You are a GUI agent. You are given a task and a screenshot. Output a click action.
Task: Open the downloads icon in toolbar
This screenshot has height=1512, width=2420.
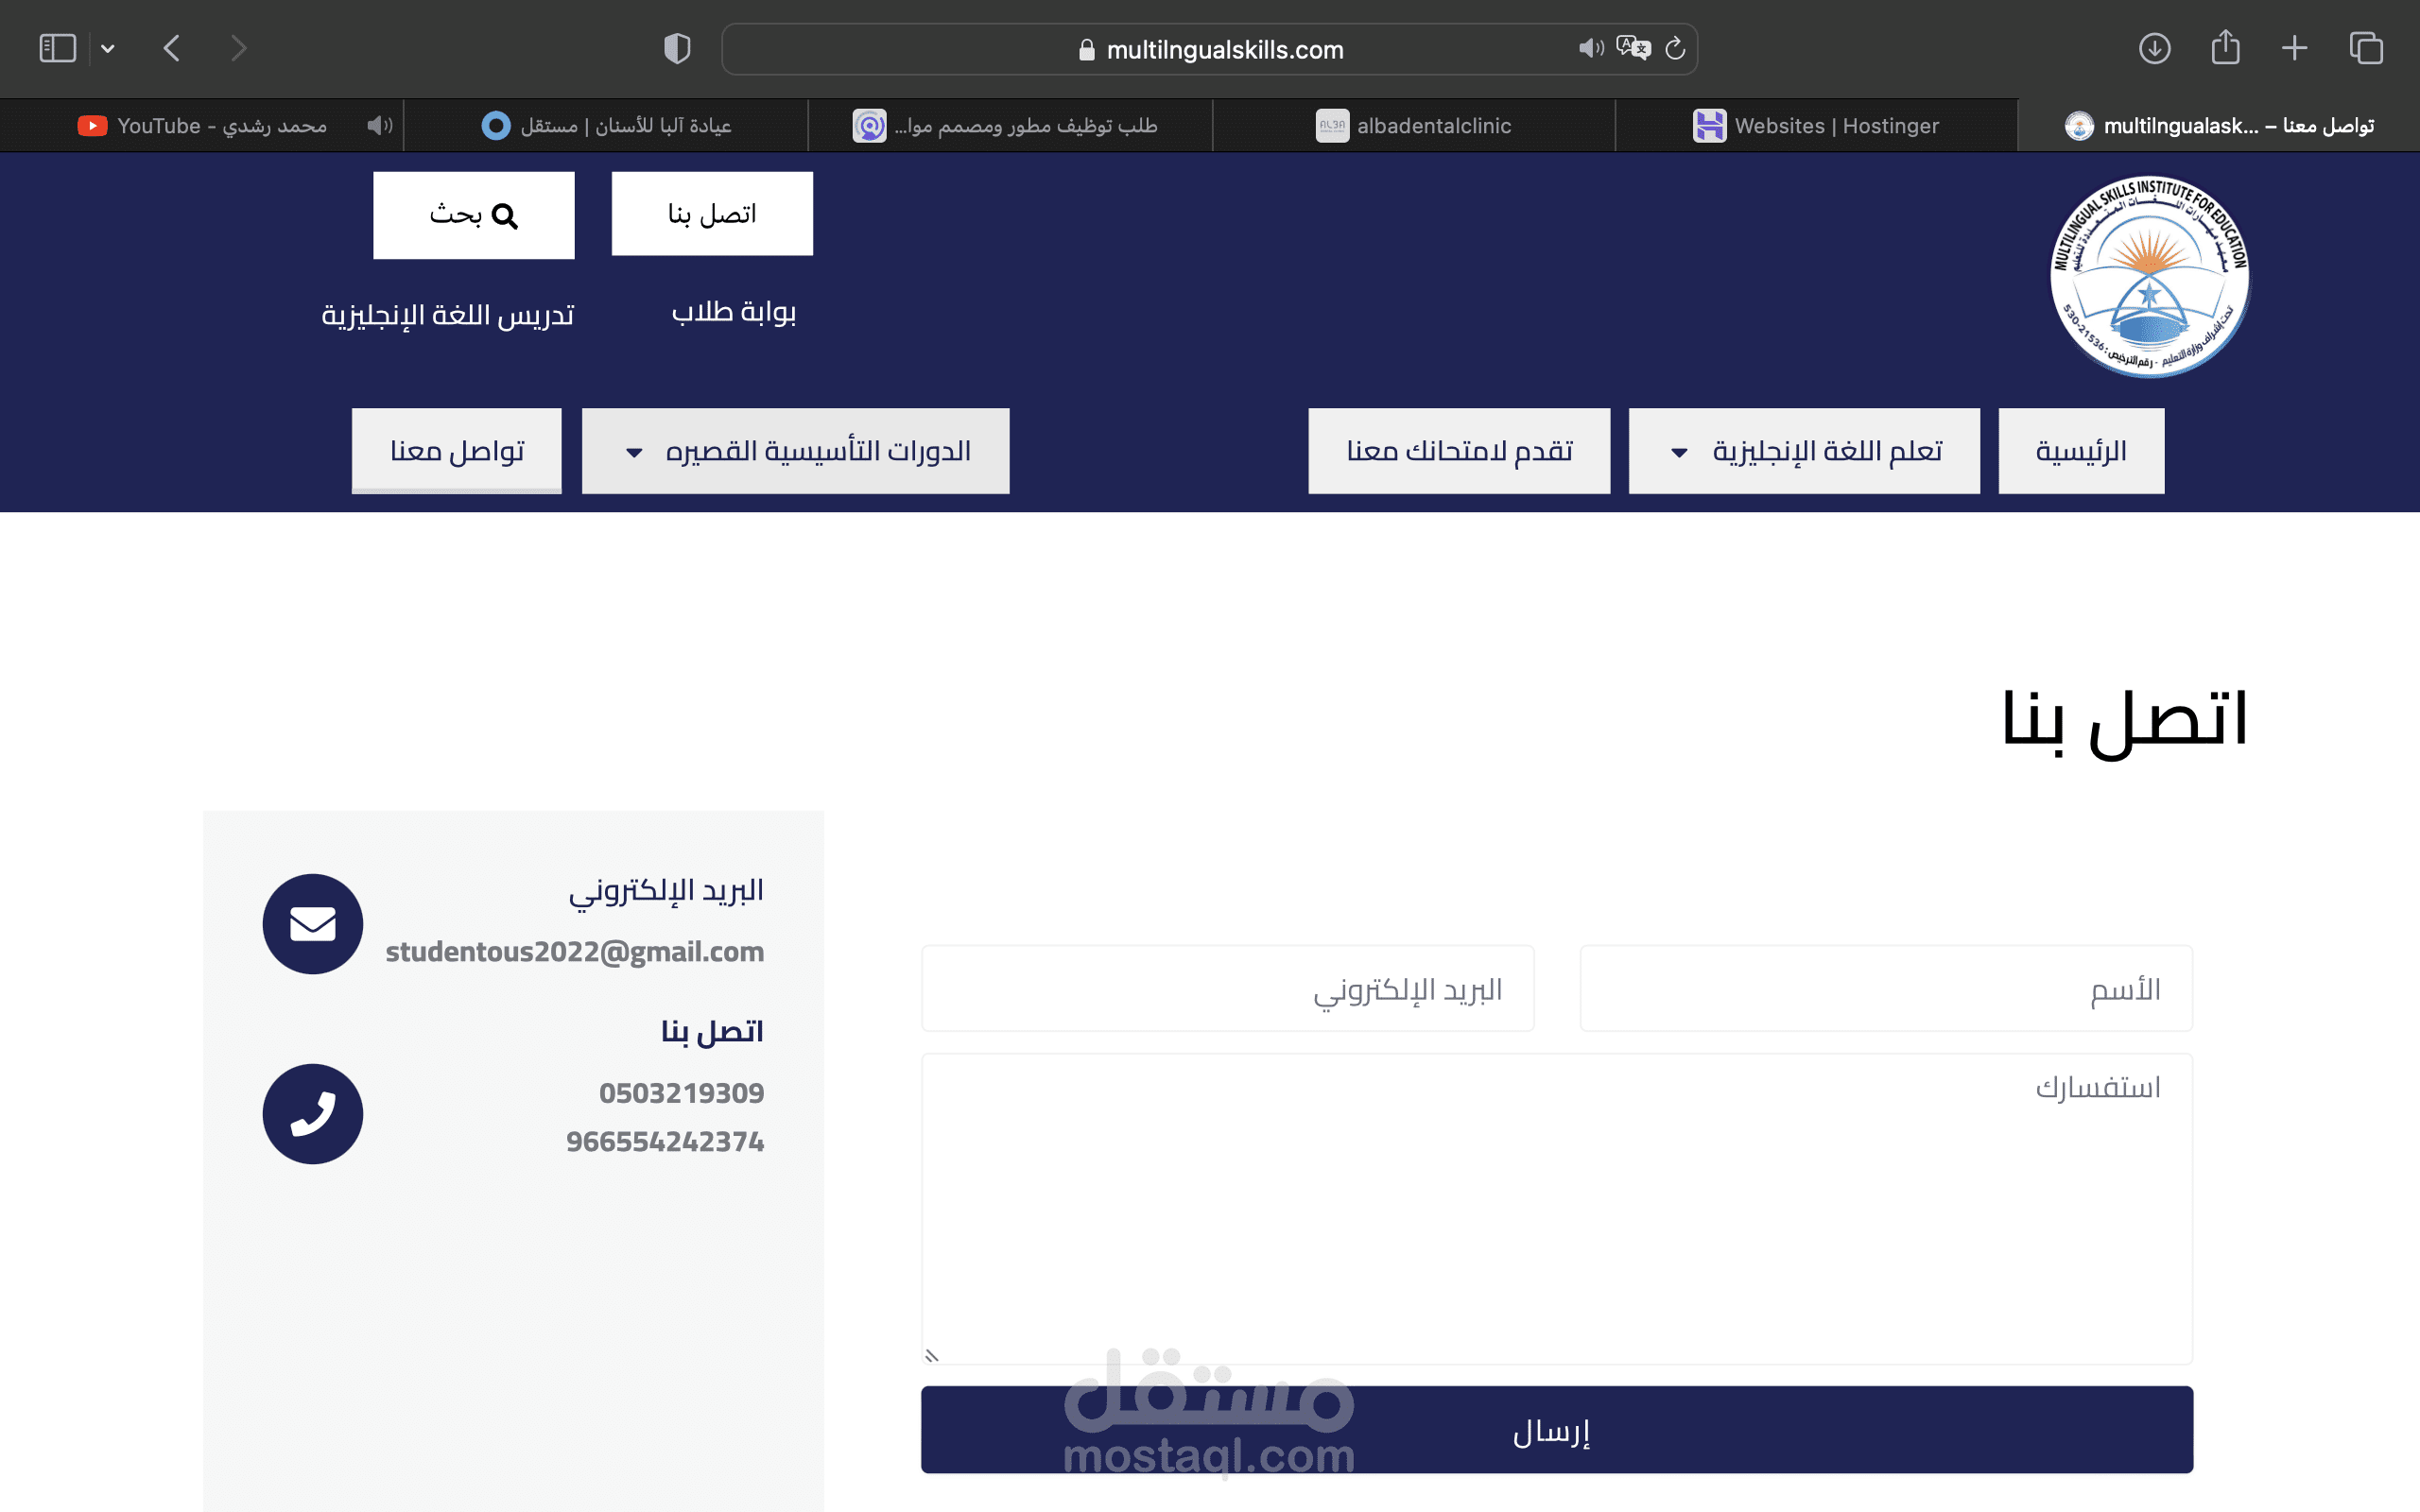point(2154,48)
